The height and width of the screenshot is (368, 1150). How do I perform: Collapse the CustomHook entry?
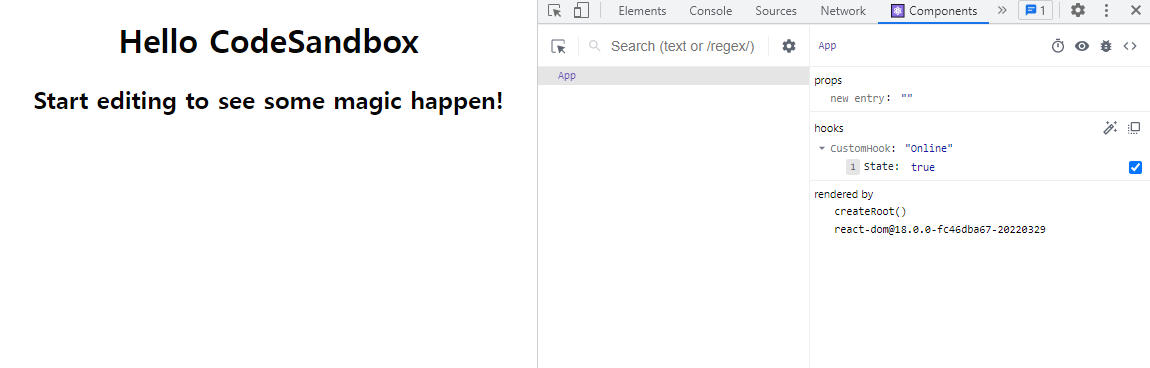[x=822, y=148]
